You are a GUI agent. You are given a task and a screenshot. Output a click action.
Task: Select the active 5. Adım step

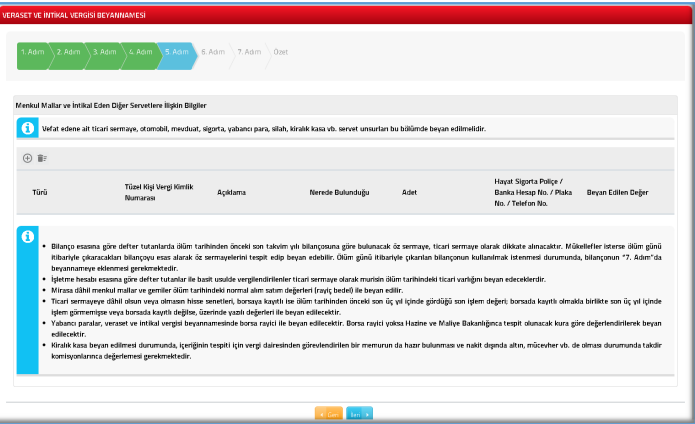(177, 51)
